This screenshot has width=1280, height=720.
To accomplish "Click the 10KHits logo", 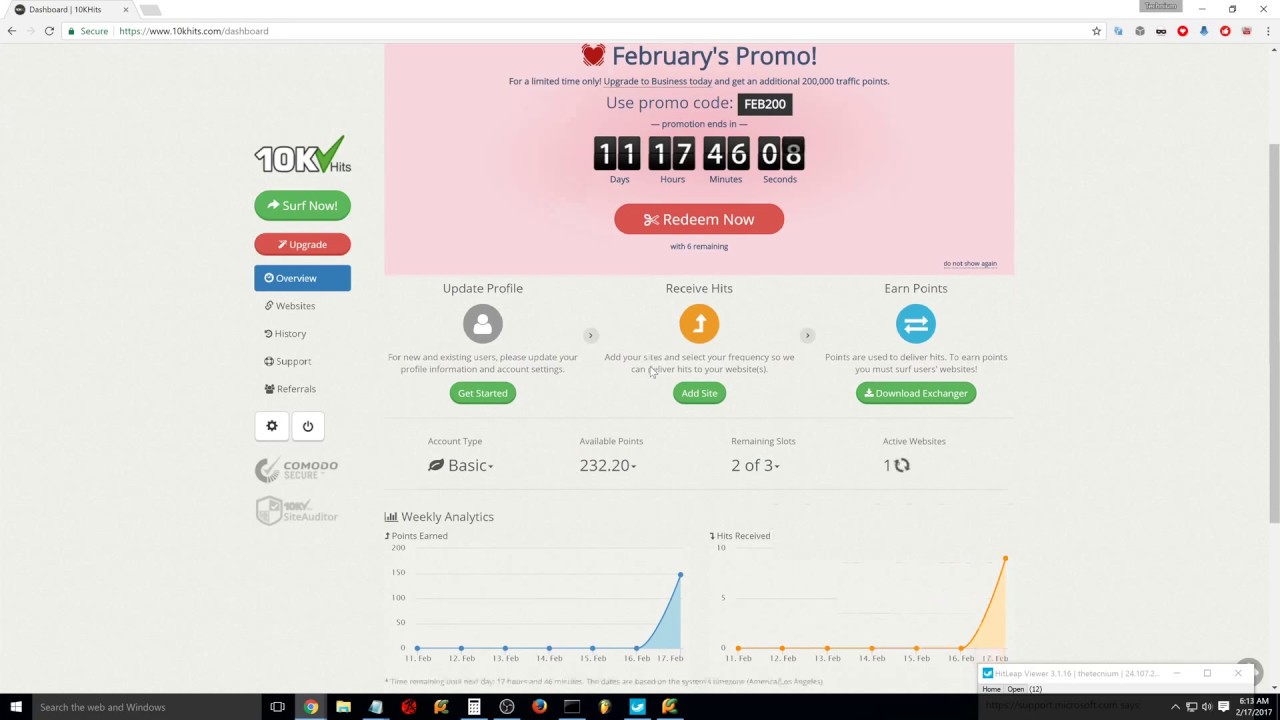I will point(302,156).
